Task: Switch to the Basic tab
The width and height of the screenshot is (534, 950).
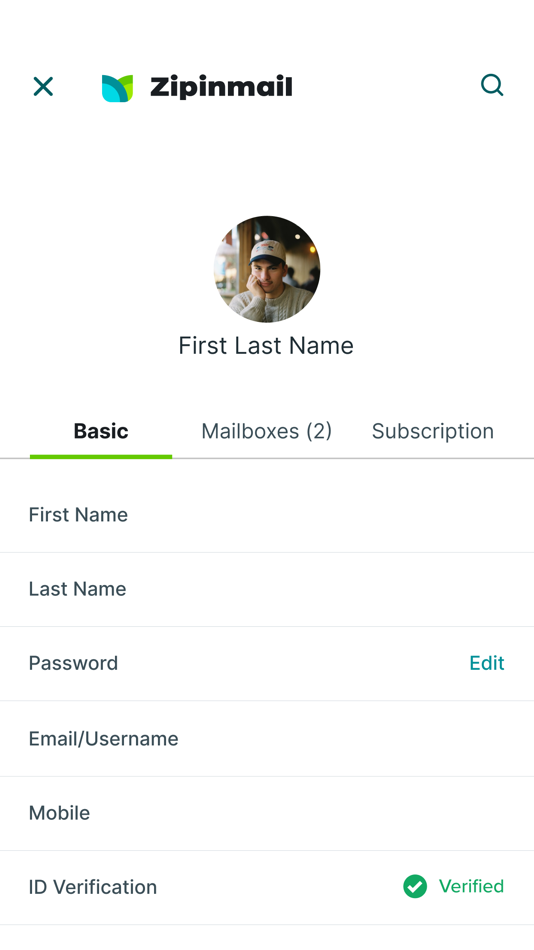Action: 101,431
